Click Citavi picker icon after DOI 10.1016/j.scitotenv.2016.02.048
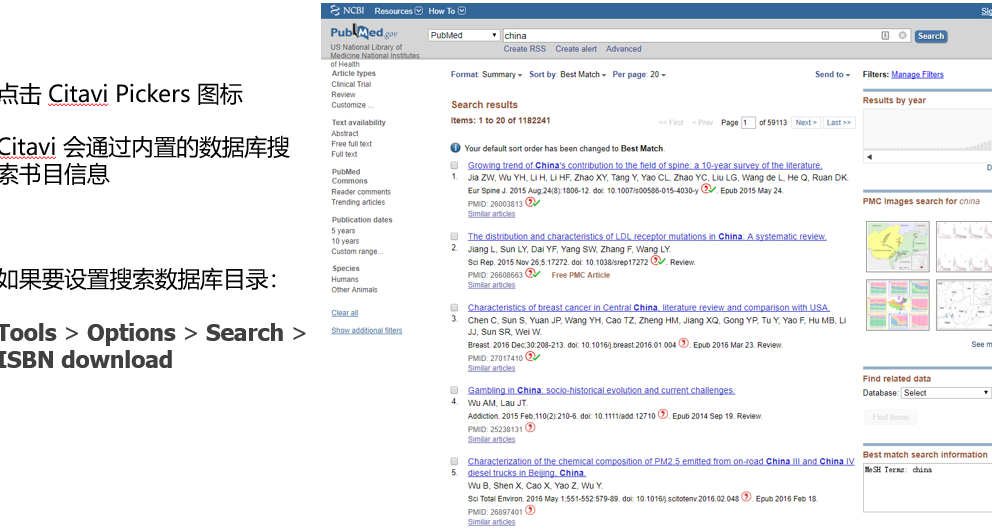Screen dimensions: 992x529 coord(747,497)
